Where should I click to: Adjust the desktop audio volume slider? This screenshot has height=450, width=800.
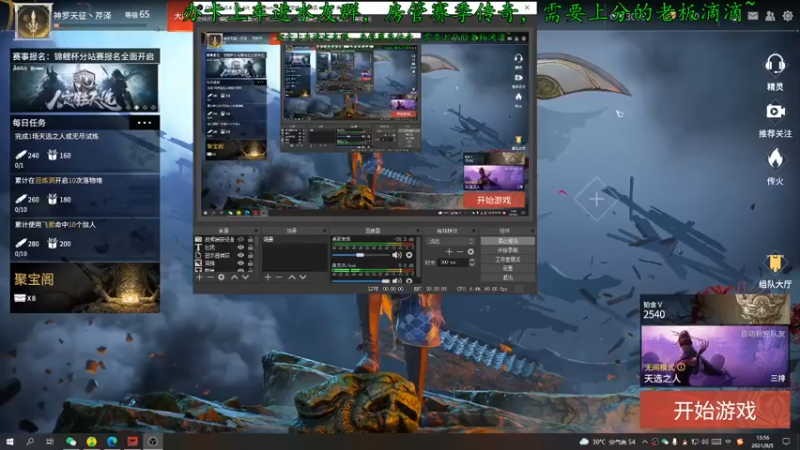point(360,255)
